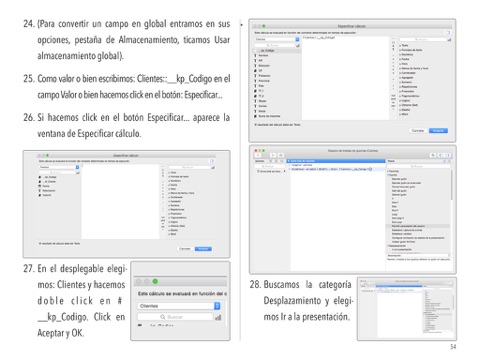Screen dimensions: 480x360
Task: Click T type icon beside Nombre field
Action: click(x=256, y=56)
